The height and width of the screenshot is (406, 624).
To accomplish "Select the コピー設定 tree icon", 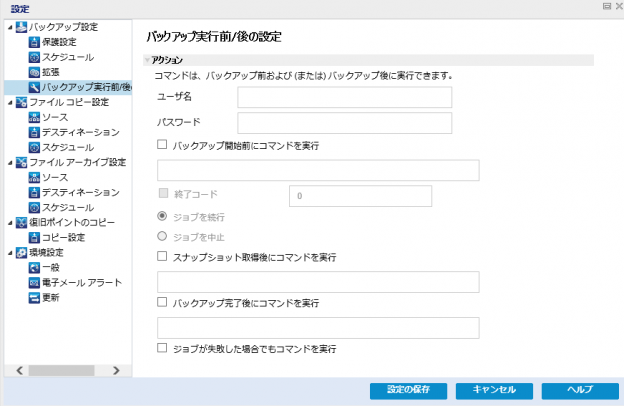I will [x=34, y=237].
